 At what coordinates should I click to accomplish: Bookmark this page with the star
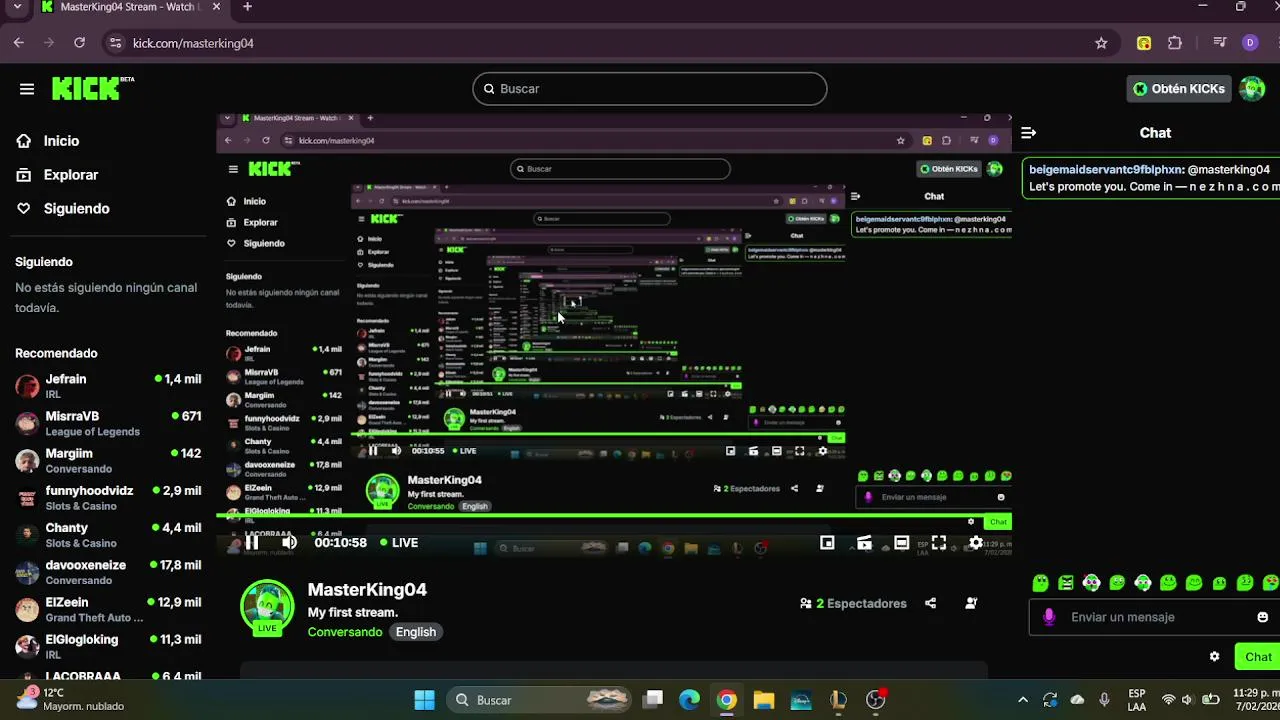click(1101, 43)
